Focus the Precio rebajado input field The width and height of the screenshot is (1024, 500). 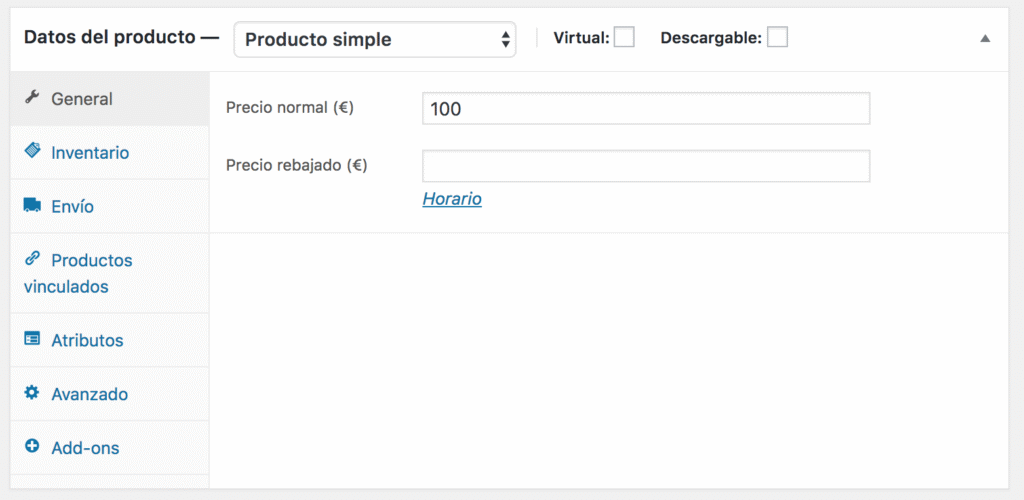pyautogui.click(x=646, y=166)
